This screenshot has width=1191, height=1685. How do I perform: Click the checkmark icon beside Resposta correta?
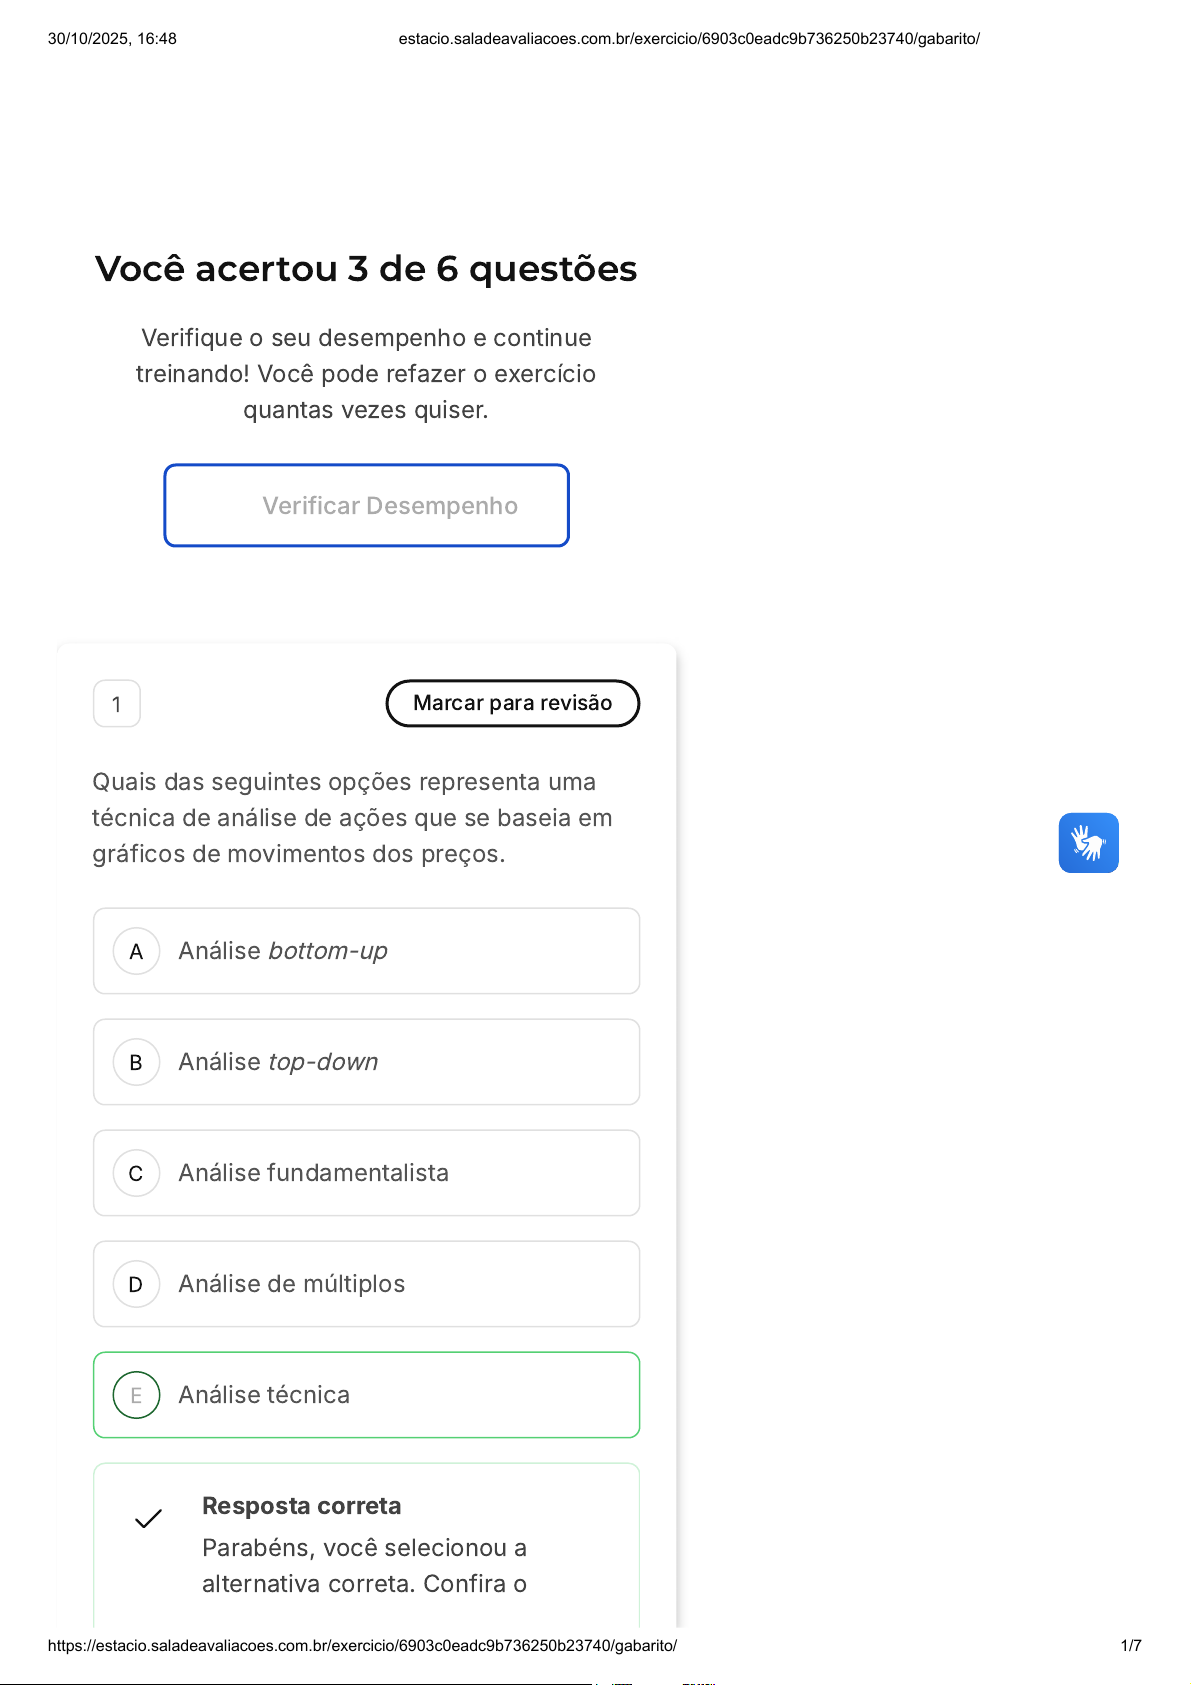148,1518
